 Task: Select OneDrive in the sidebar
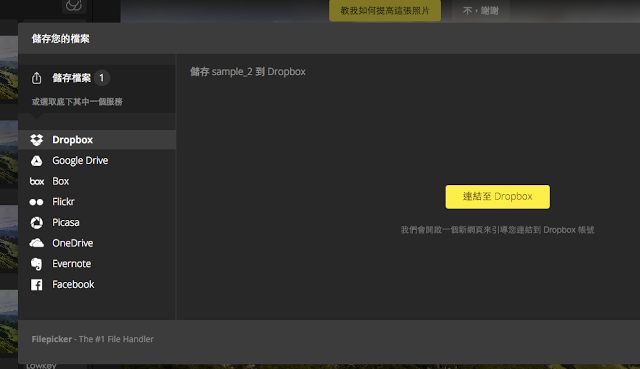click(x=97, y=243)
